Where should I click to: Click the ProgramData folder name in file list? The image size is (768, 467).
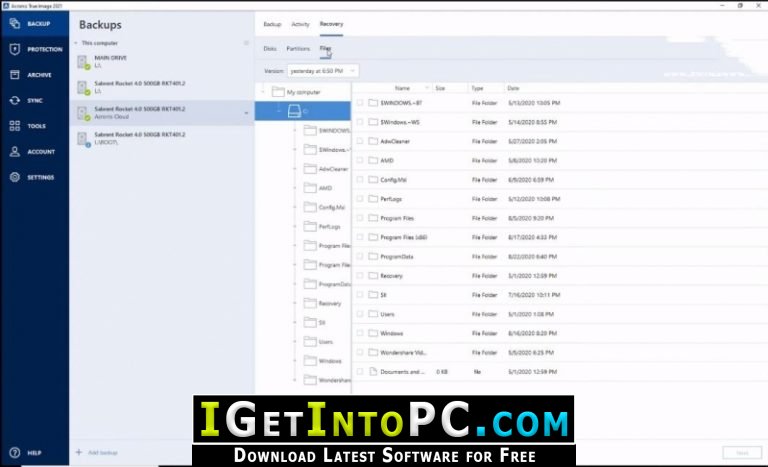pos(397,256)
